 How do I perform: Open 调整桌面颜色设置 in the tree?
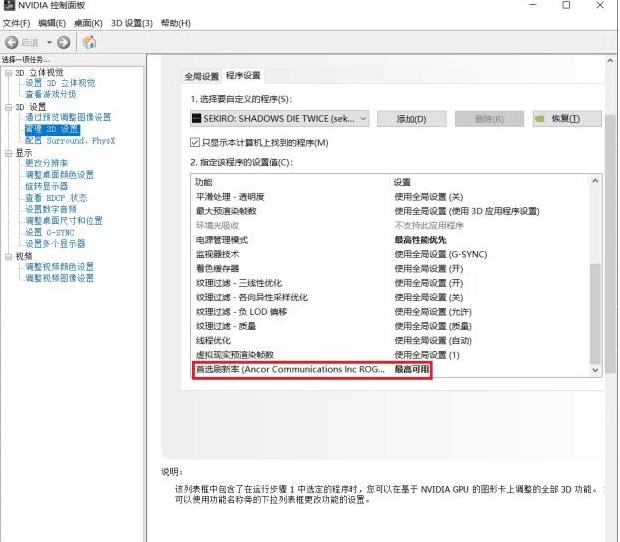click(59, 175)
